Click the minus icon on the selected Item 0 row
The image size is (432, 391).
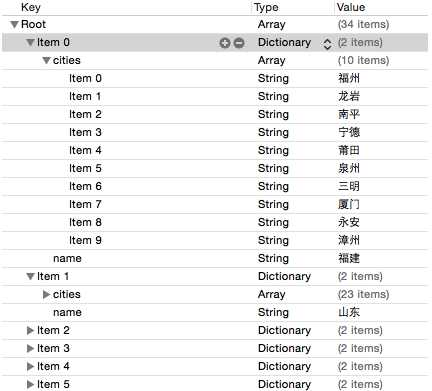[239, 43]
